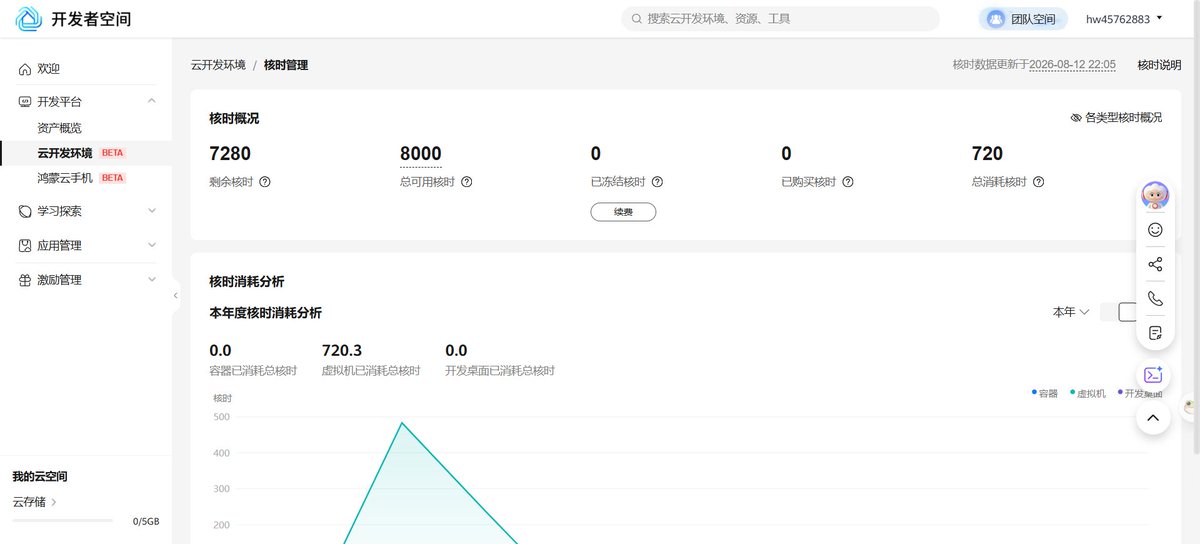Click the 学习探索 sidebar icon
1200x544 pixels.
click(x=25, y=212)
